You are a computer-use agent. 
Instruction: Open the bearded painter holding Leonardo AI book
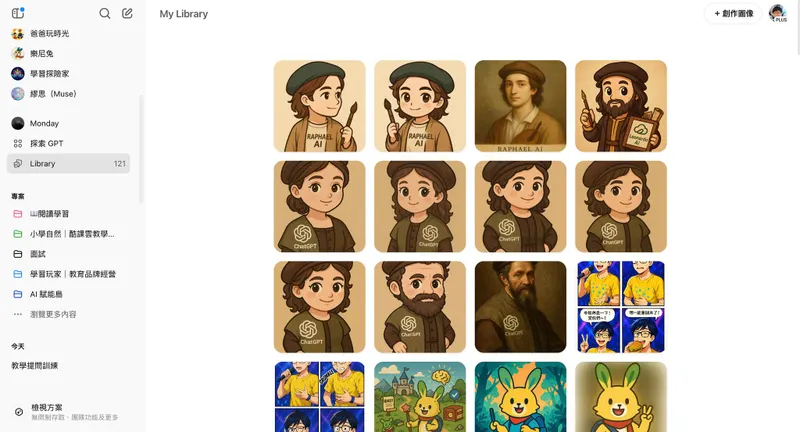(x=621, y=106)
